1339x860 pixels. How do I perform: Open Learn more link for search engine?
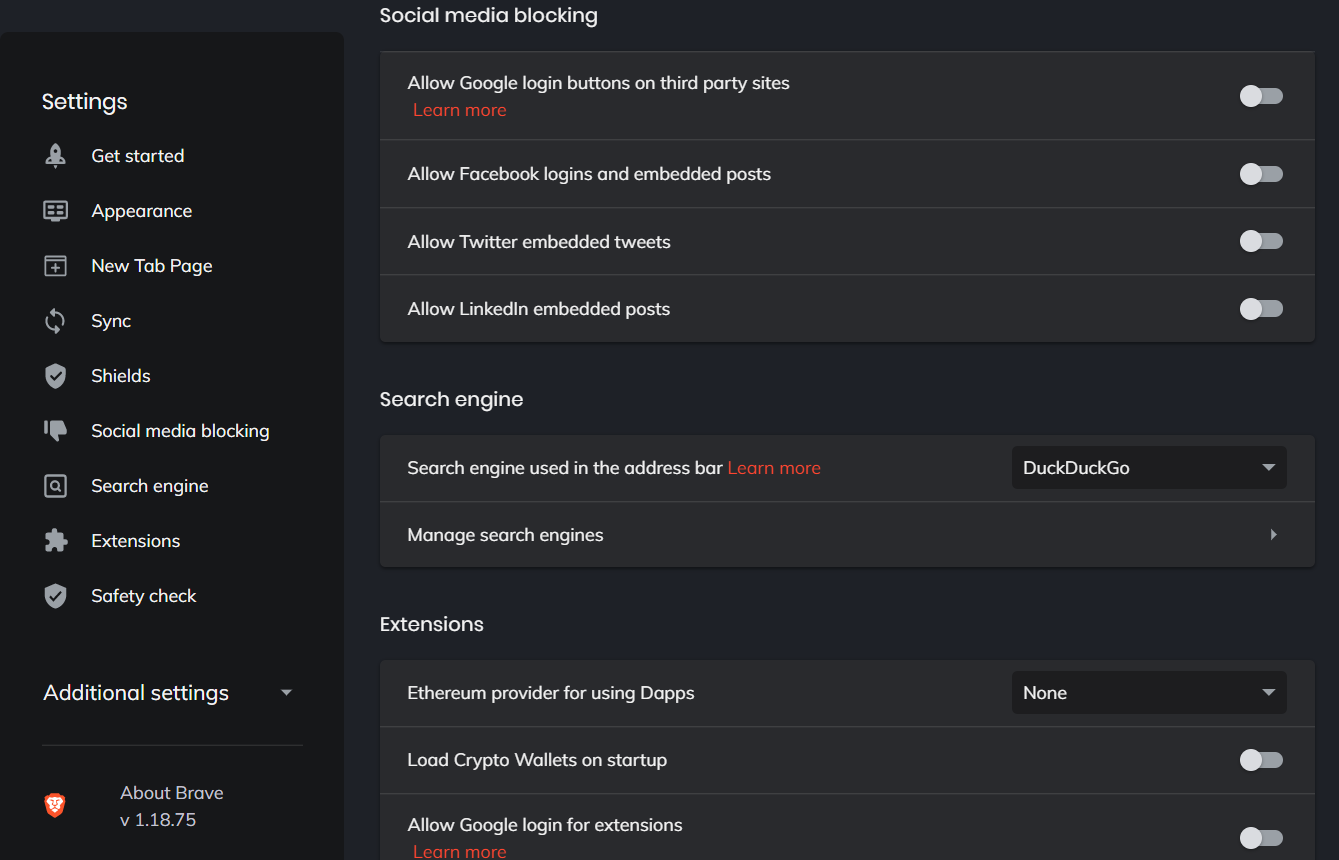click(x=774, y=468)
